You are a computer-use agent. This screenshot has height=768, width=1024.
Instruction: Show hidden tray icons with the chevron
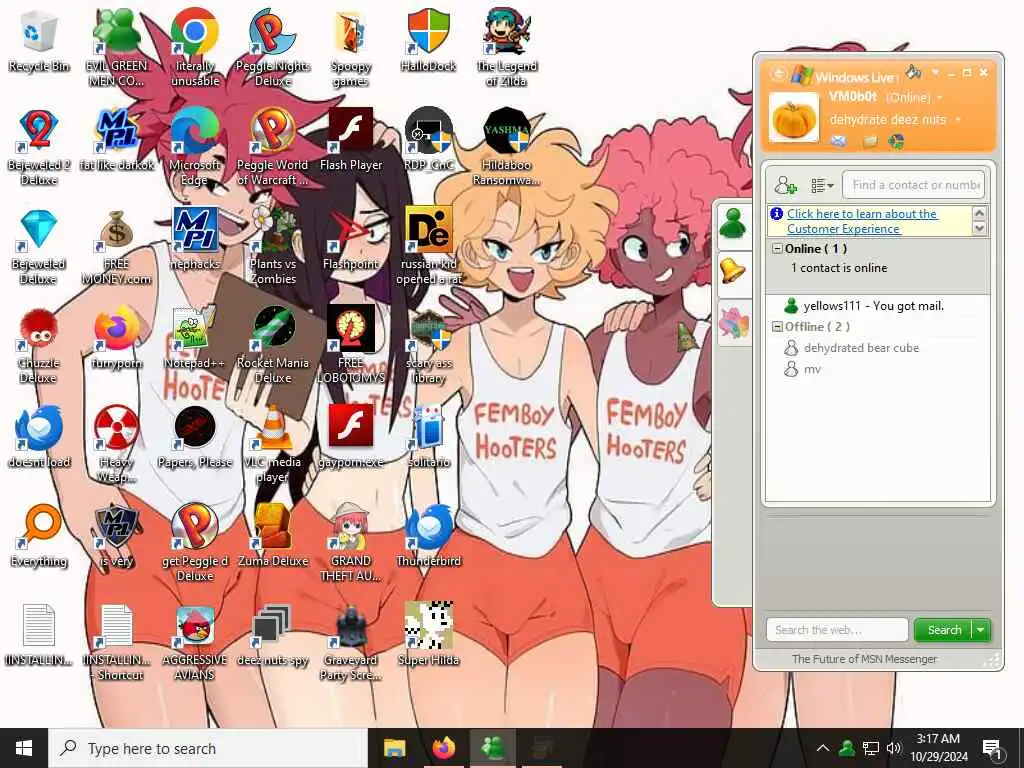pyautogui.click(x=823, y=748)
